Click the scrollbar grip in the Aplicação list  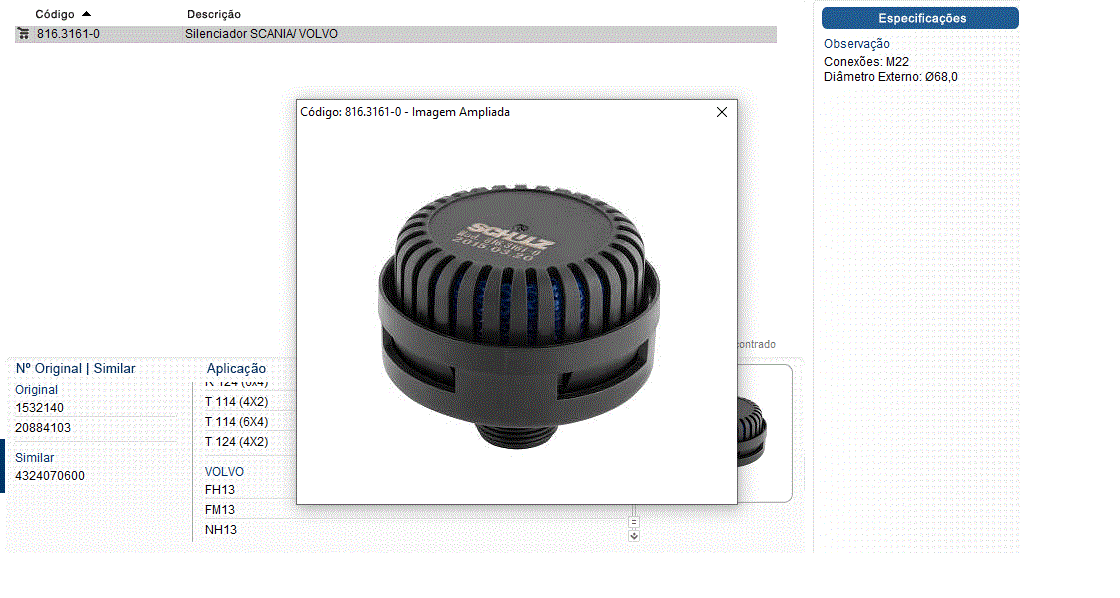click(x=634, y=521)
